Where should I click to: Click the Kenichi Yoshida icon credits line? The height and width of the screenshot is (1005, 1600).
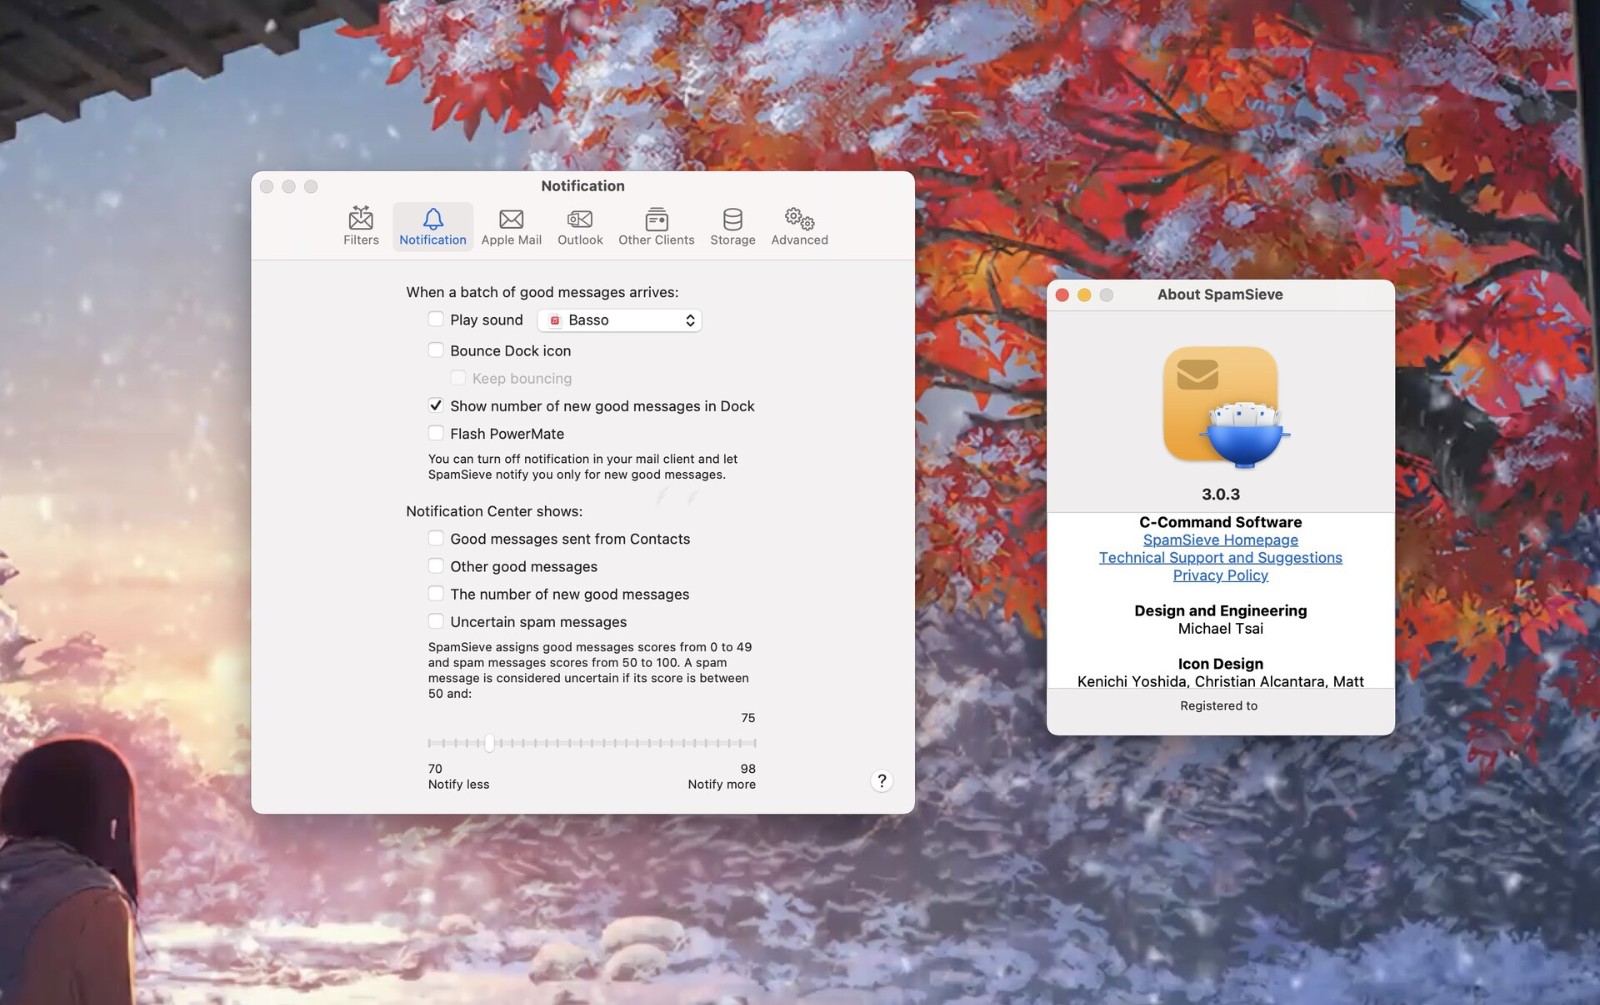point(1220,681)
